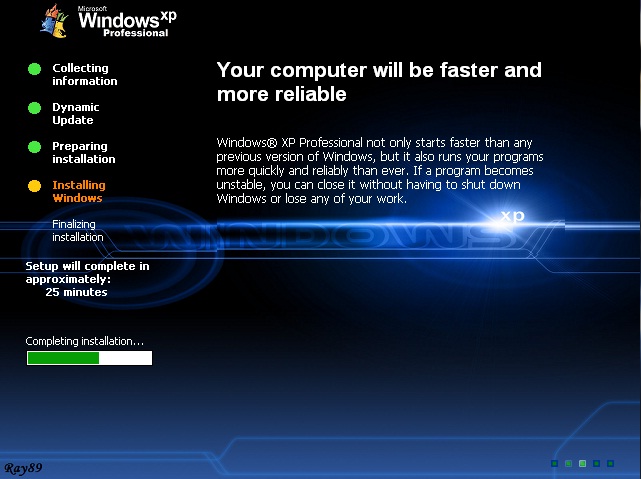Screen dimensions: 641x479
Task: Click the Completing installation progress bar
Action: pos(89,358)
